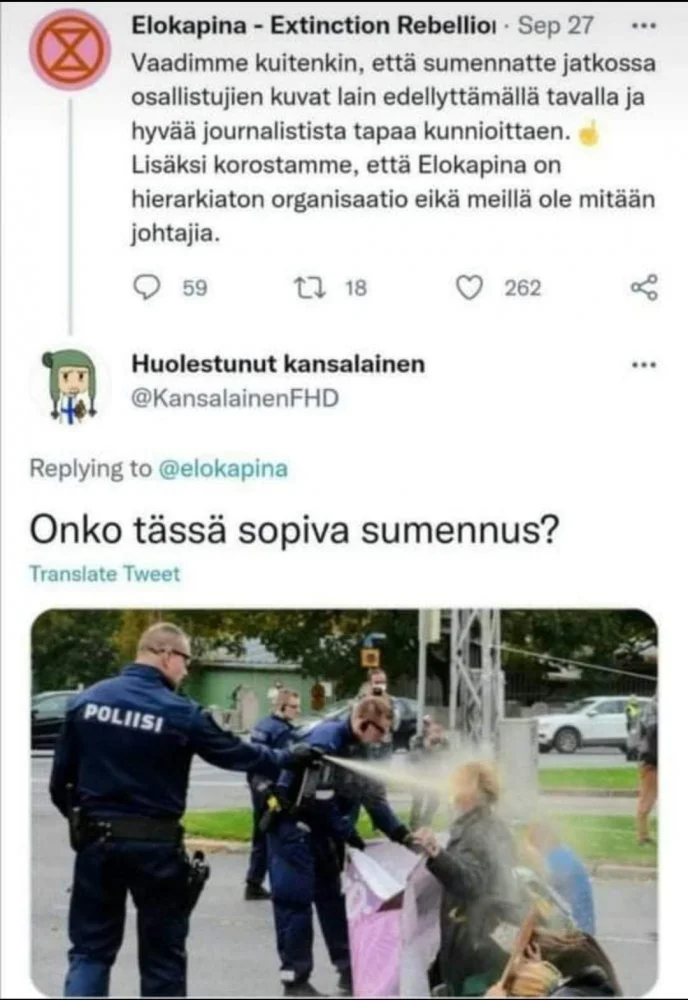The image size is (688, 1000).
Task: View the 18 retweets count
Action: pyautogui.click(x=356, y=288)
